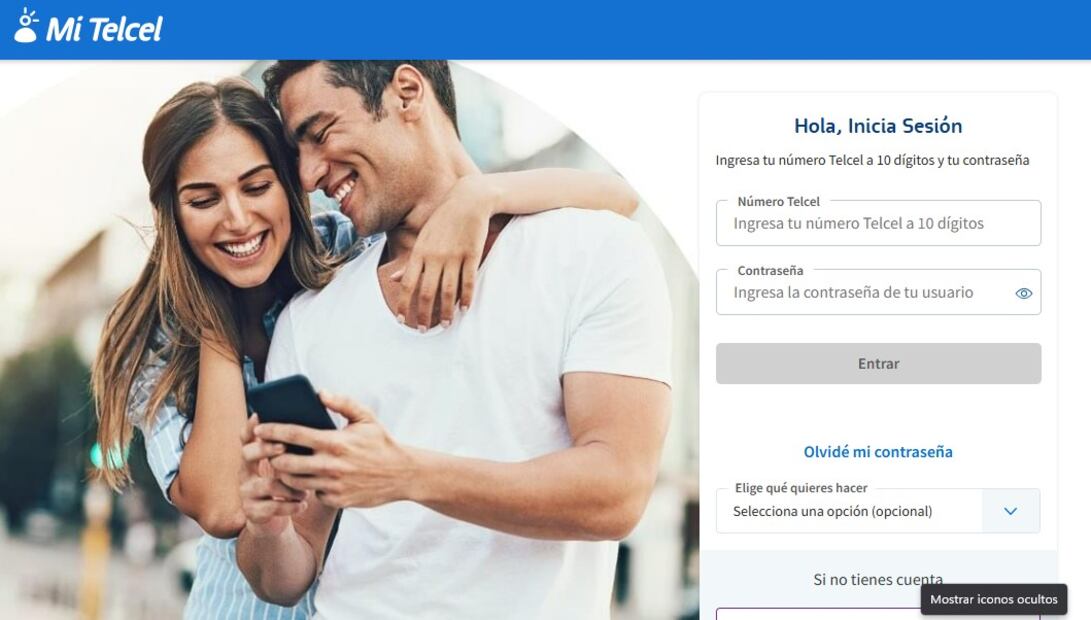Click the Mostrar iconos ocultos tooltip
This screenshot has width=1091, height=620.
(994, 599)
